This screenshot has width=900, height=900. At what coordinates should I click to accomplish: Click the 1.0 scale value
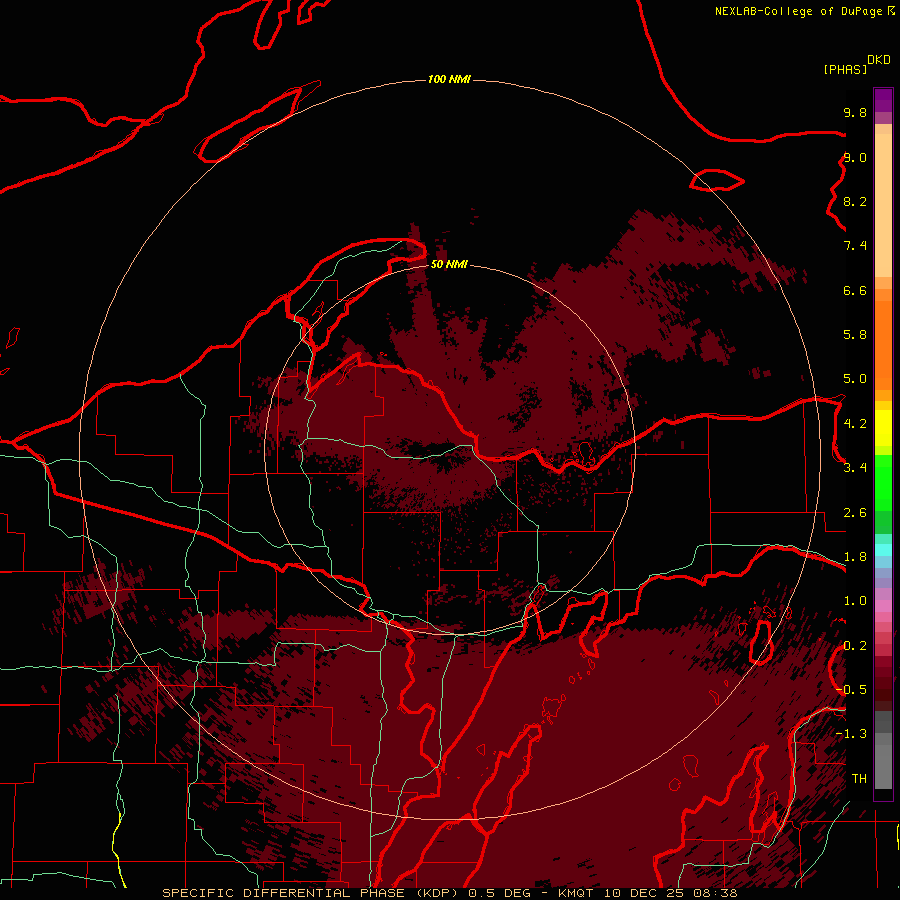pos(855,600)
